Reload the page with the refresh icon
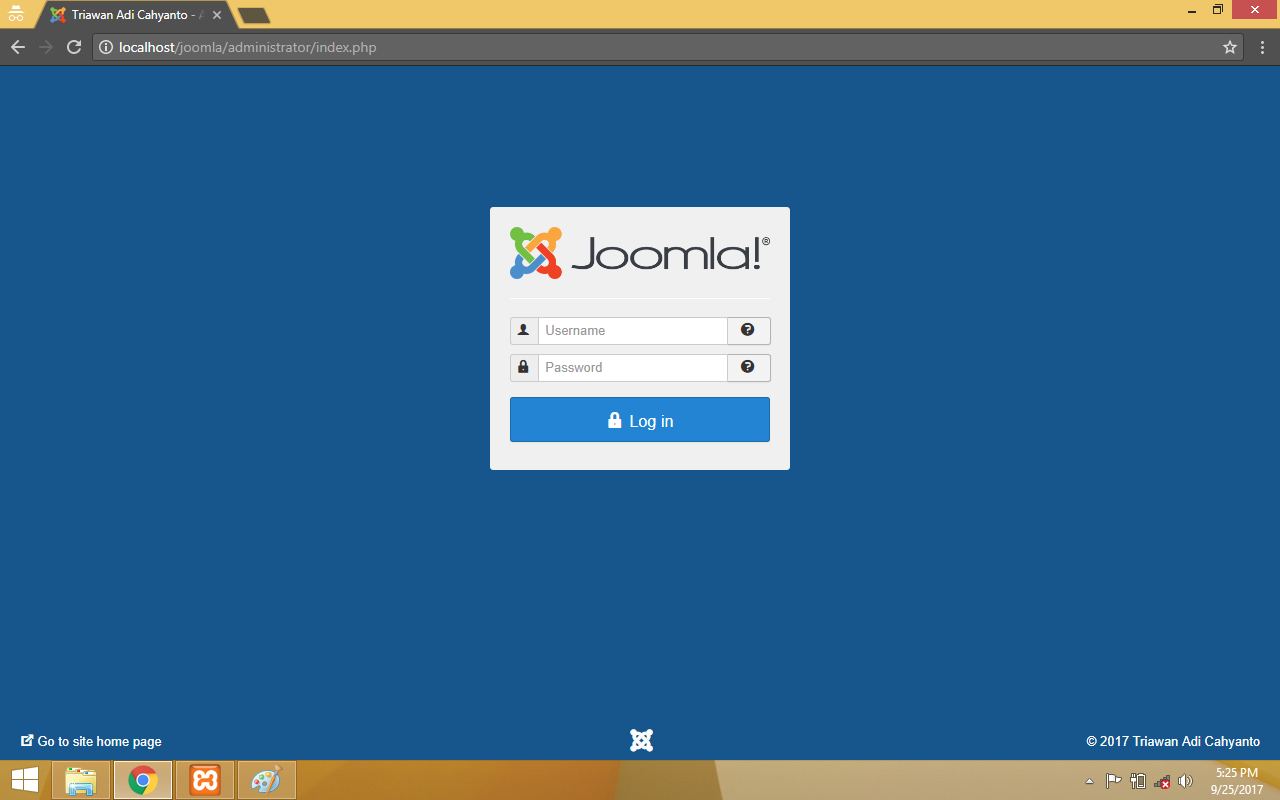This screenshot has width=1280, height=800. (74, 47)
